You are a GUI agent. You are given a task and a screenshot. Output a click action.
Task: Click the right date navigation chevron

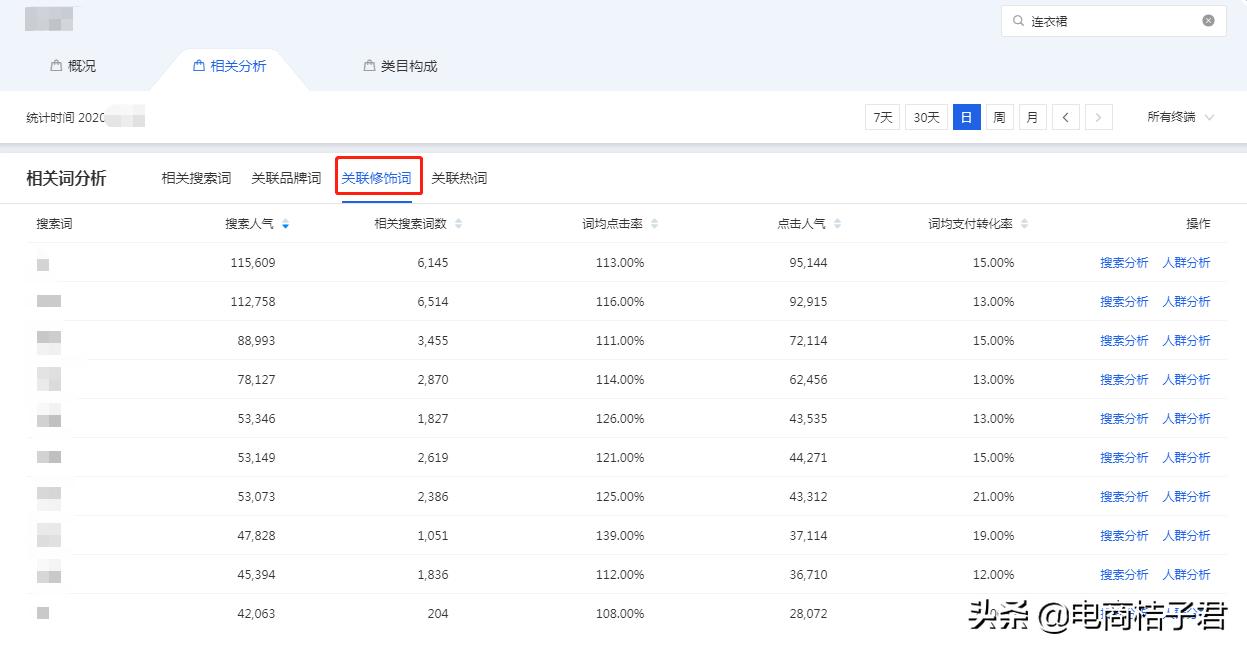pyautogui.click(x=1098, y=117)
